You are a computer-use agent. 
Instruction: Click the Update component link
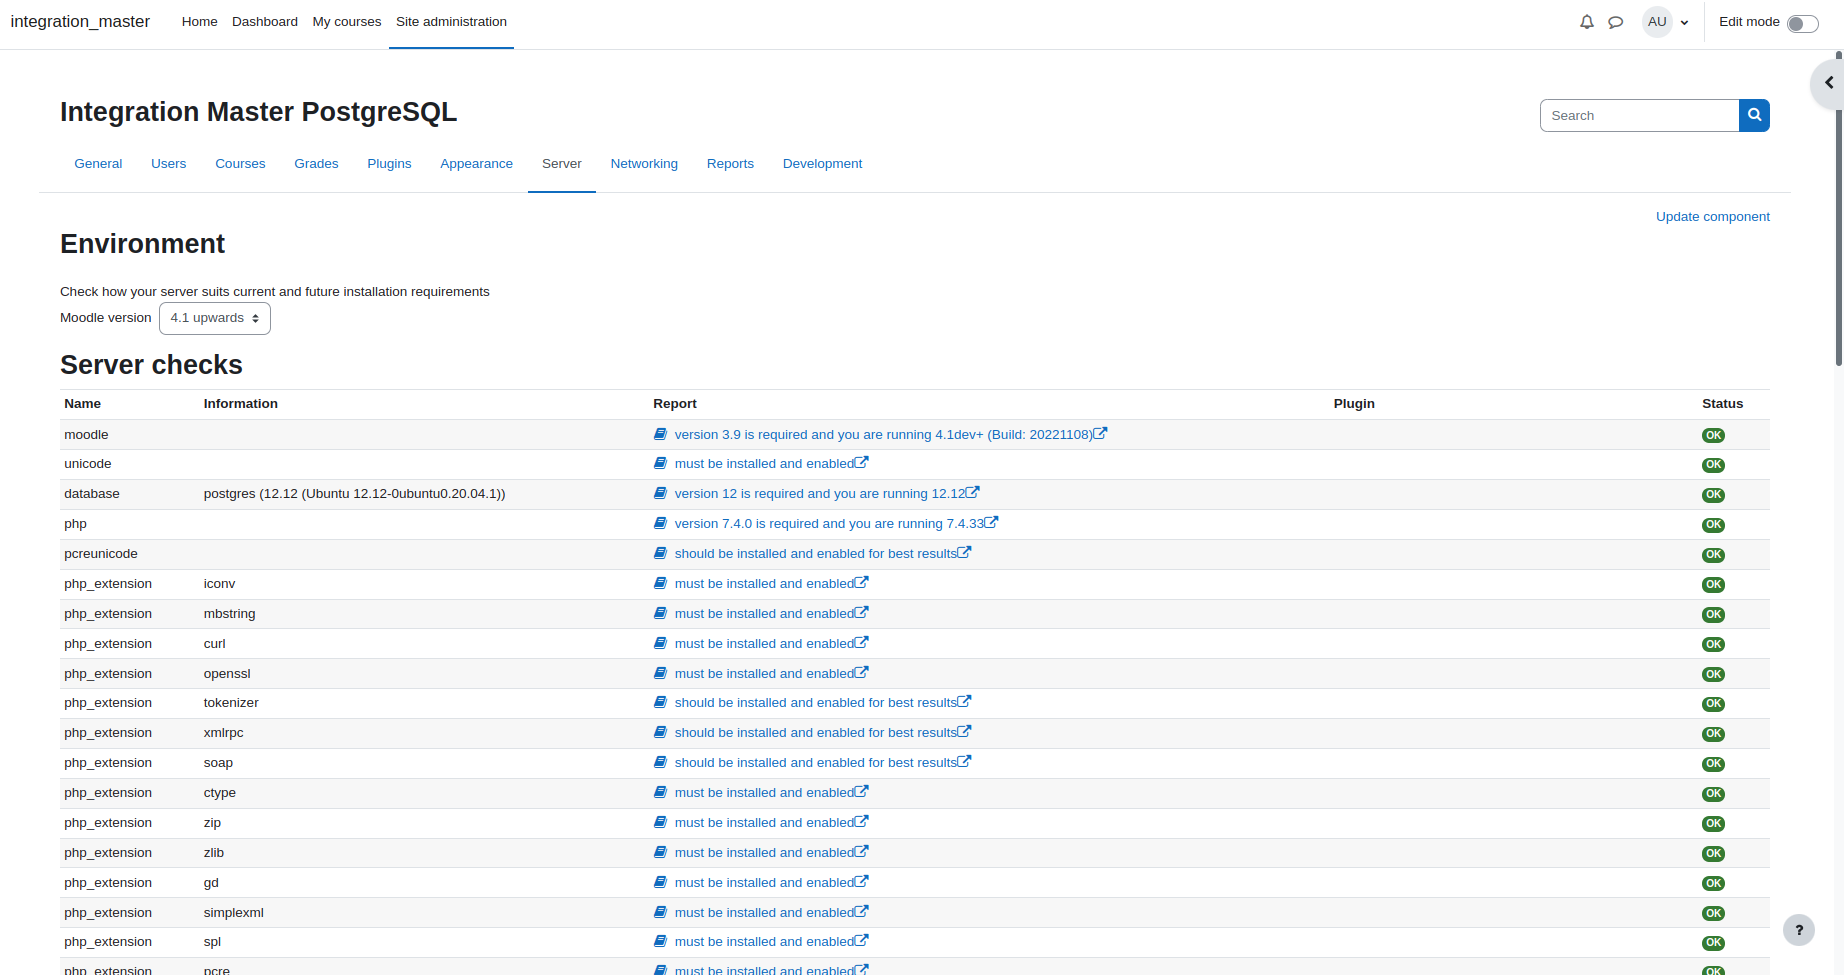(x=1712, y=217)
